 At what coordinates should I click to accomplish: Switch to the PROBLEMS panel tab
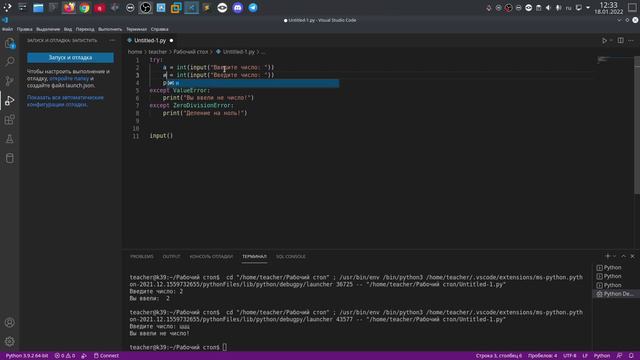(x=142, y=257)
